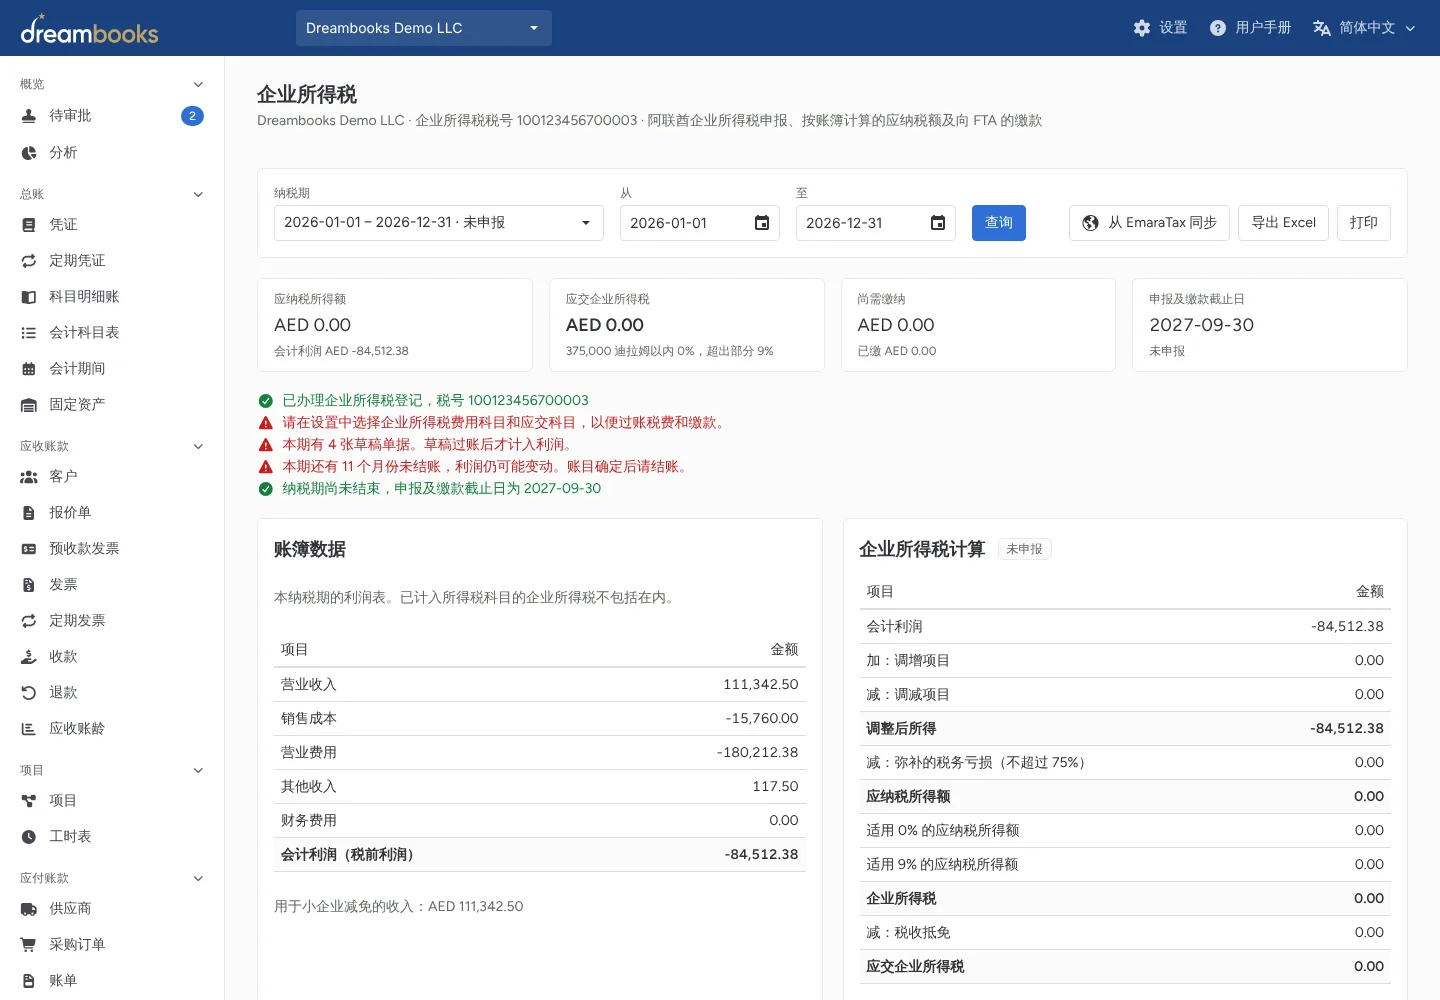
Task: Click the 科目明细账 ledger icon
Action: pyautogui.click(x=29, y=297)
